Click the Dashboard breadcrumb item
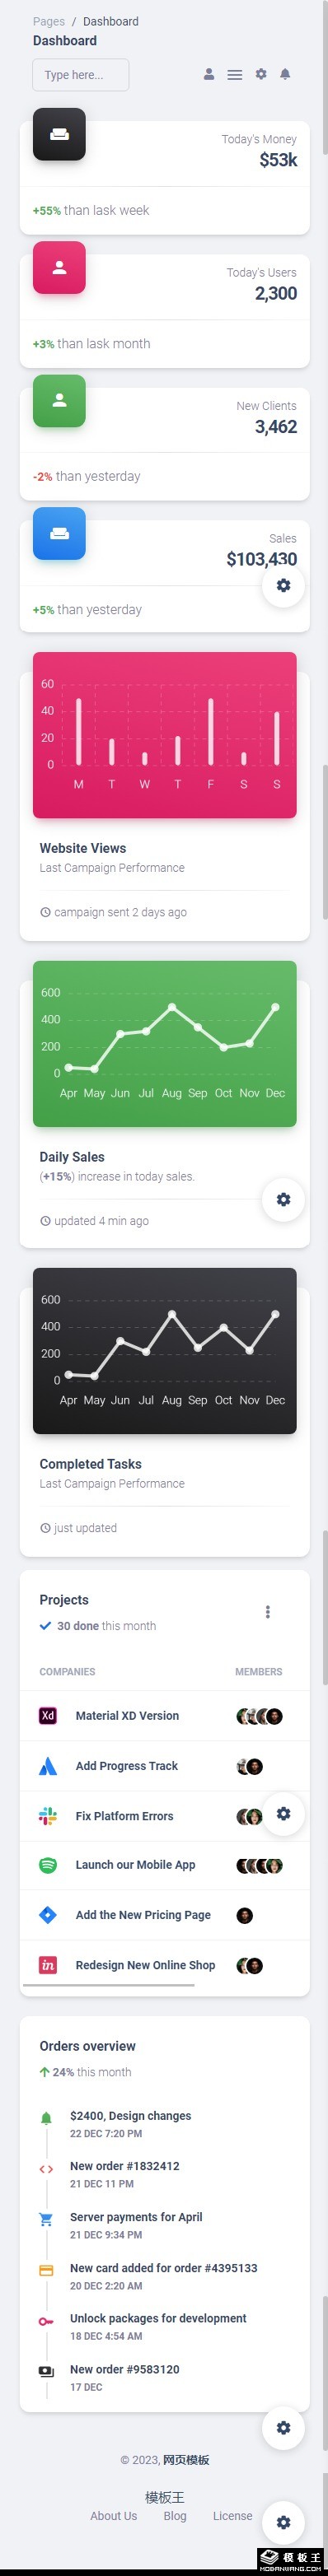 tap(111, 21)
